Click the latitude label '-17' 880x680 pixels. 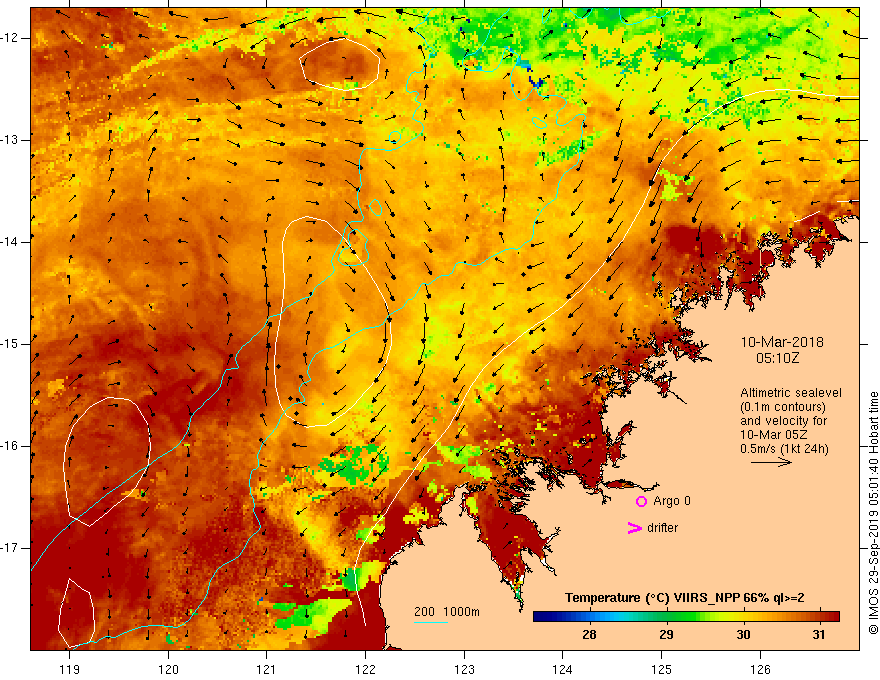tap(11, 548)
